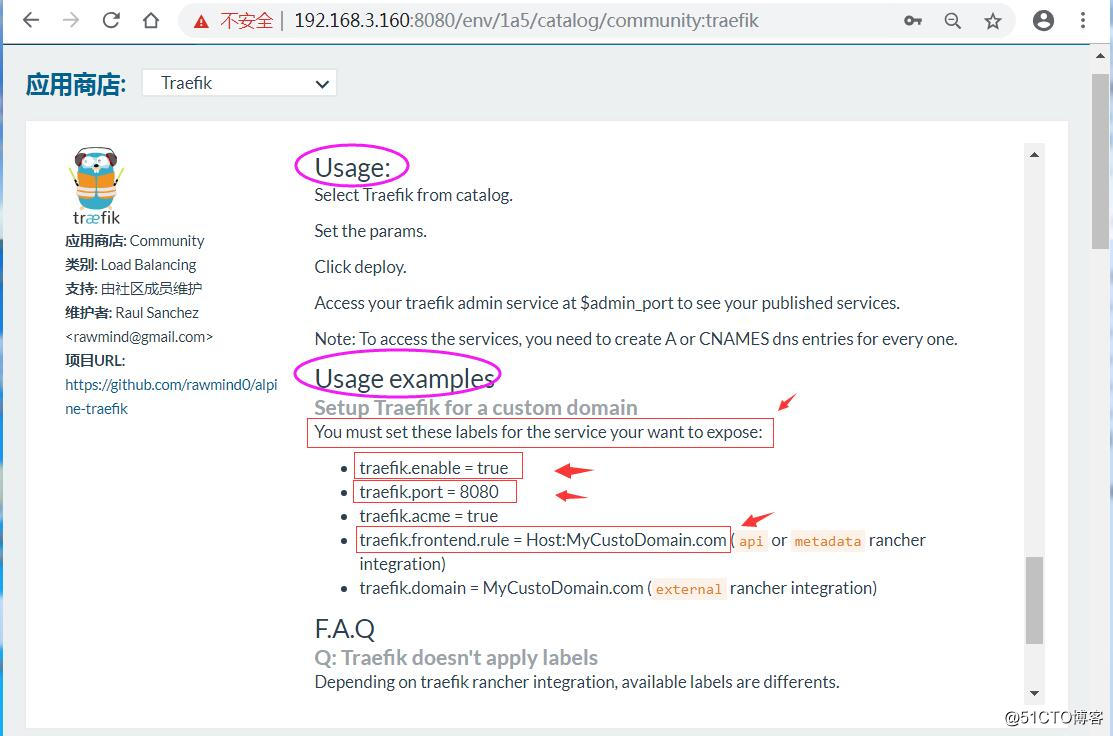
Task: Click the Traefik gopher logo
Action: (x=97, y=186)
